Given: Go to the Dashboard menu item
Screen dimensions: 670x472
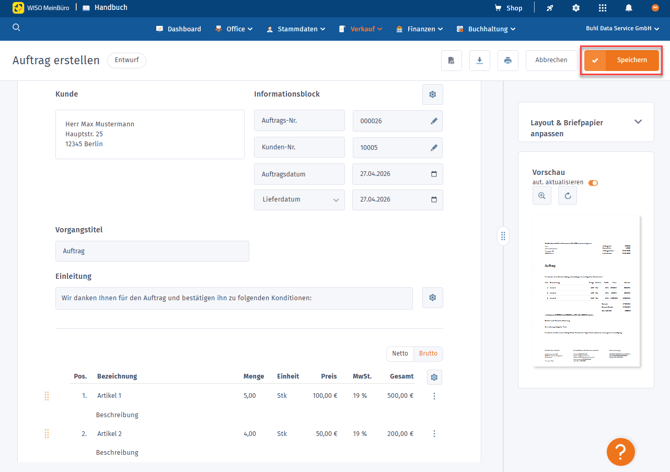Looking at the screenshot, I should 178,29.
